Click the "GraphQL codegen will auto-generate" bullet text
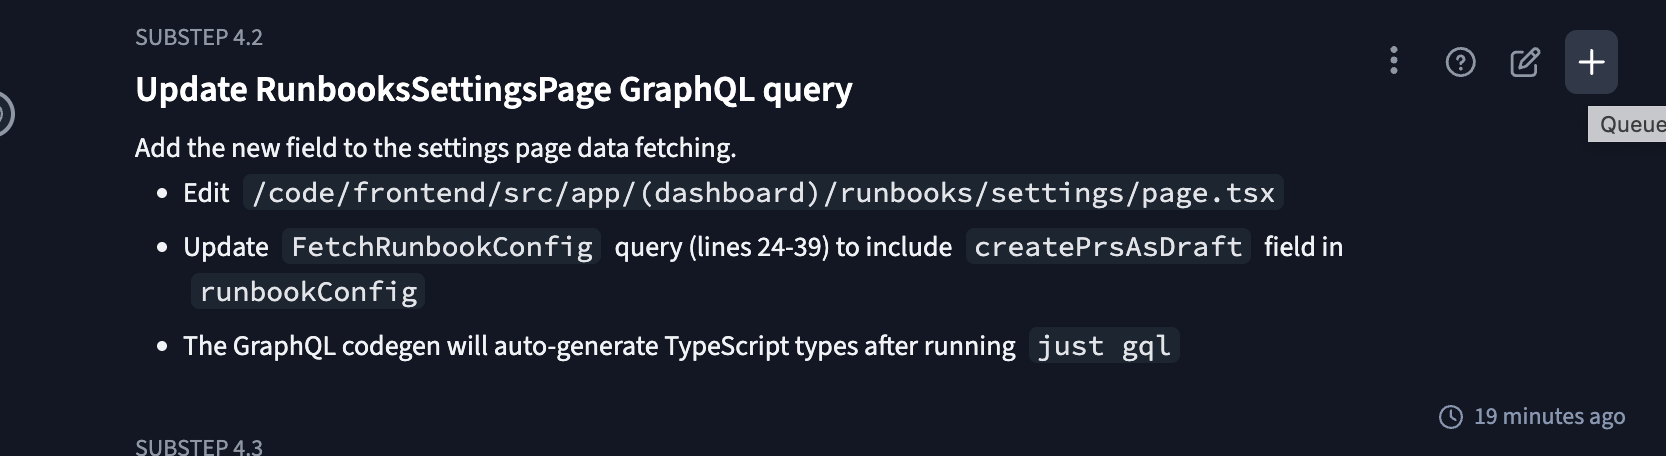This screenshot has height=456, width=1666. click(x=598, y=347)
